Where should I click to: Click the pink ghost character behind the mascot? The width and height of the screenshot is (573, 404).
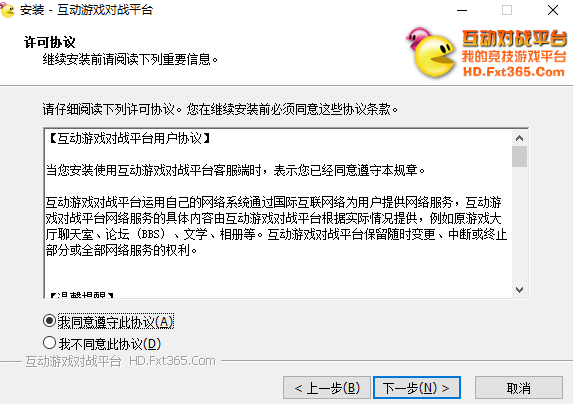click(417, 37)
